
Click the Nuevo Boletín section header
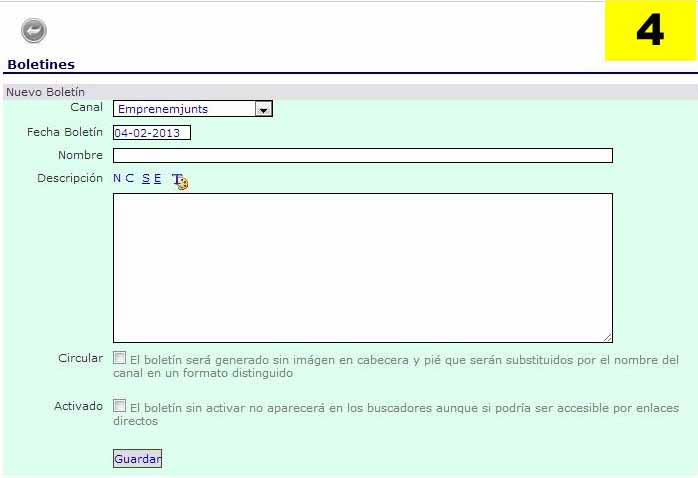pos(46,91)
